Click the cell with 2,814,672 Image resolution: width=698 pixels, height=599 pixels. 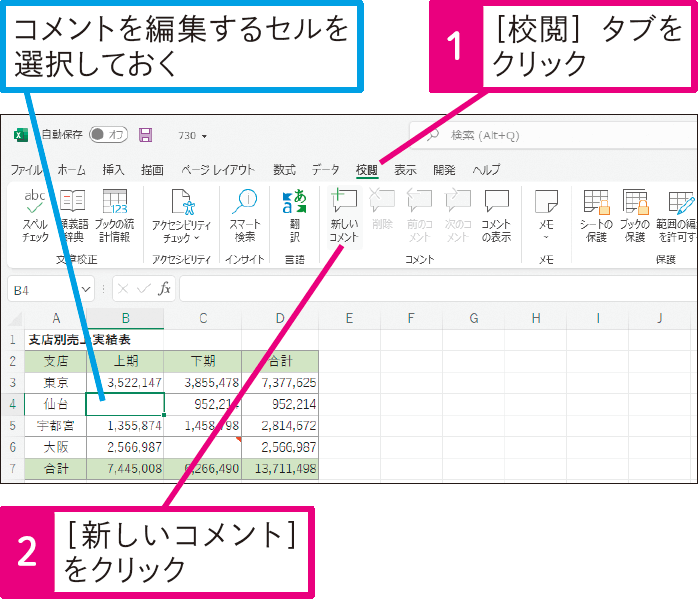(280, 425)
